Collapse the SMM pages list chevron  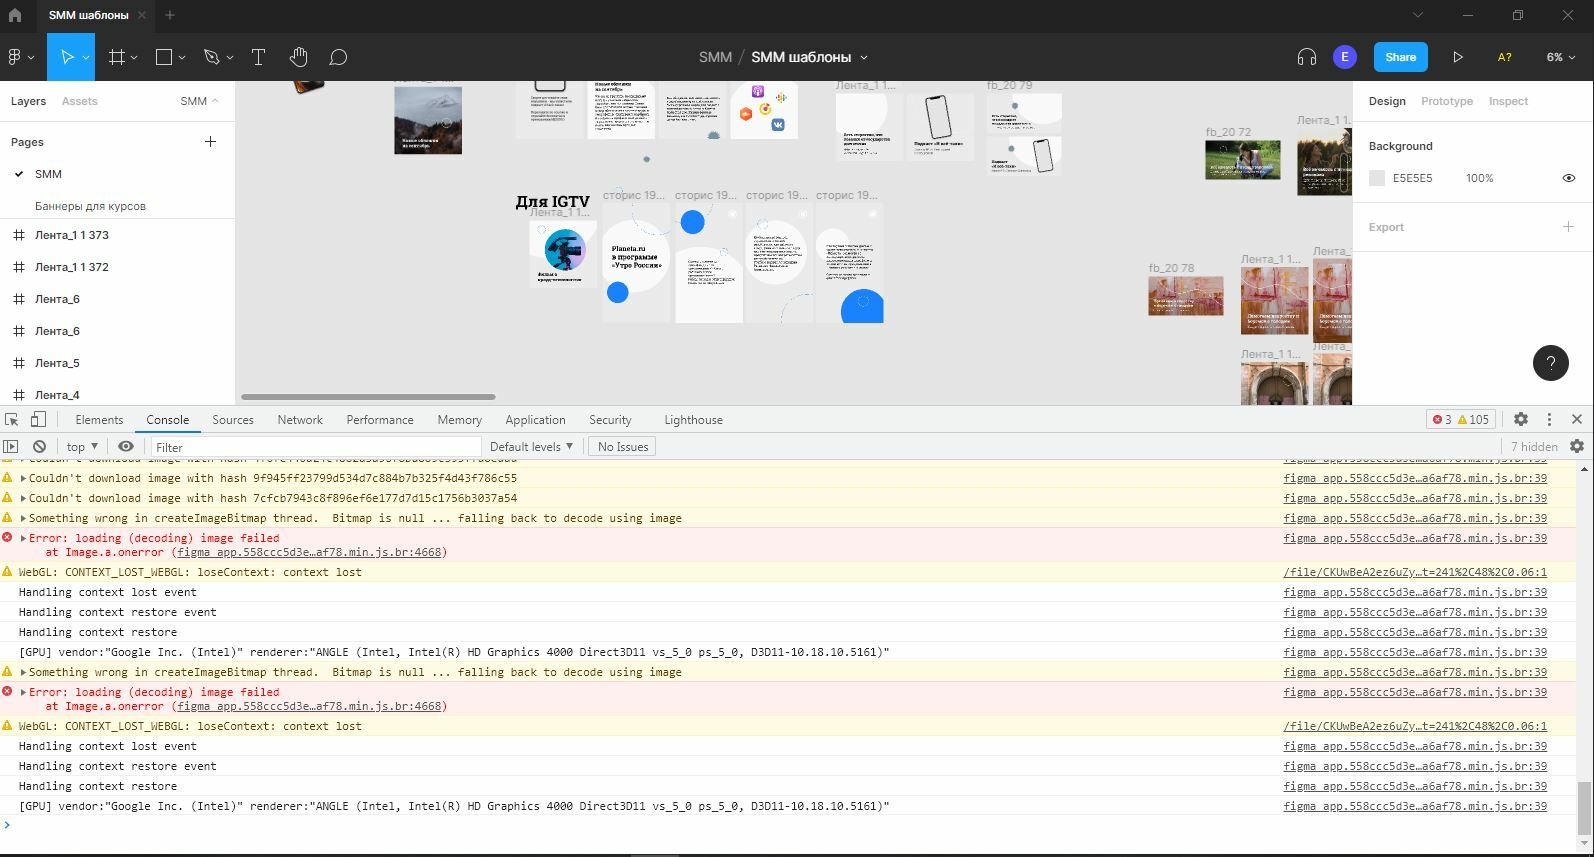click(x=215, y=101)
